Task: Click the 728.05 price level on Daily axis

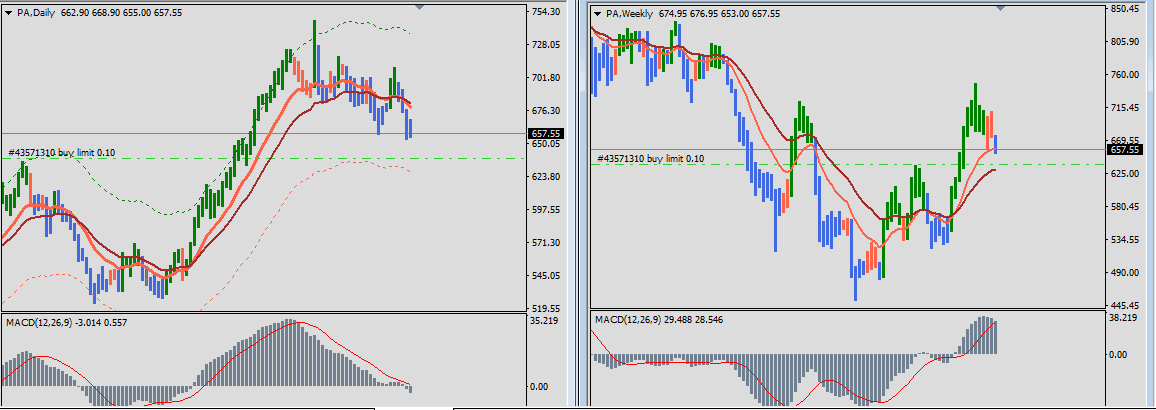Action: pos(546,45)
